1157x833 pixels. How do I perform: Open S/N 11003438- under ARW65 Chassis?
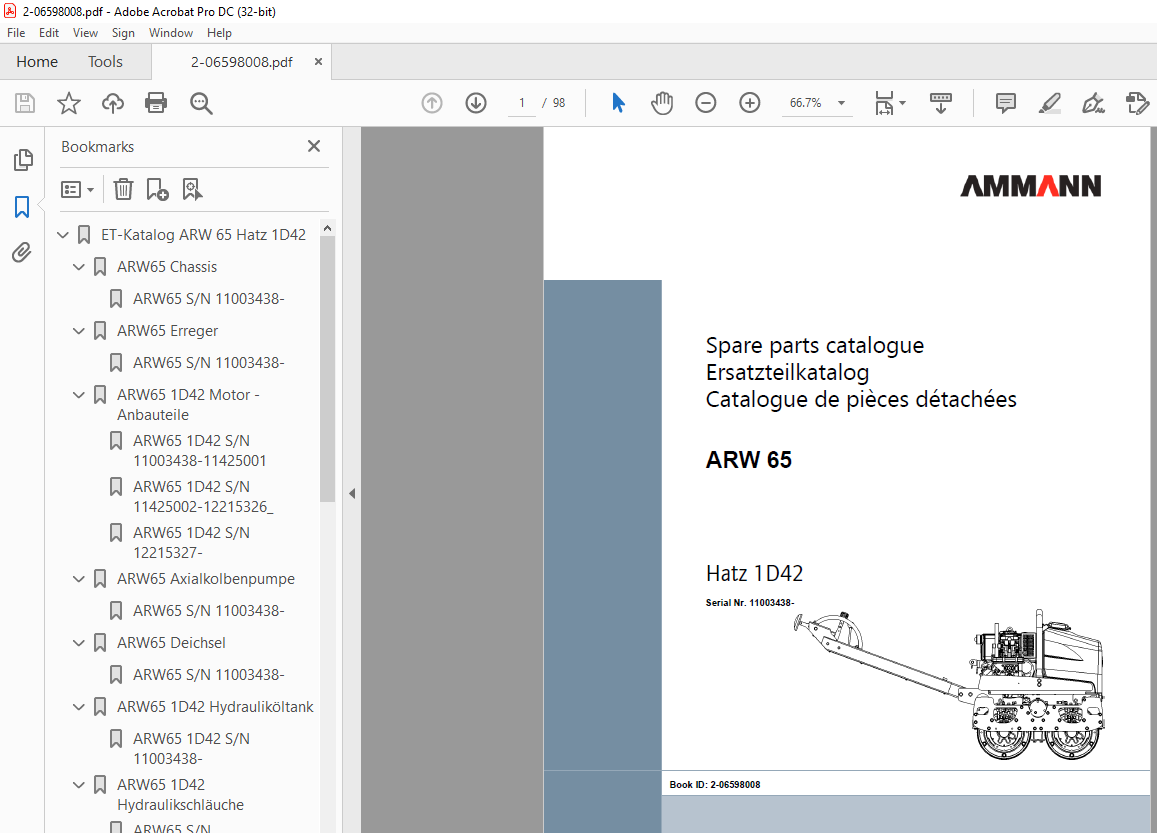(x=208, y=299)
